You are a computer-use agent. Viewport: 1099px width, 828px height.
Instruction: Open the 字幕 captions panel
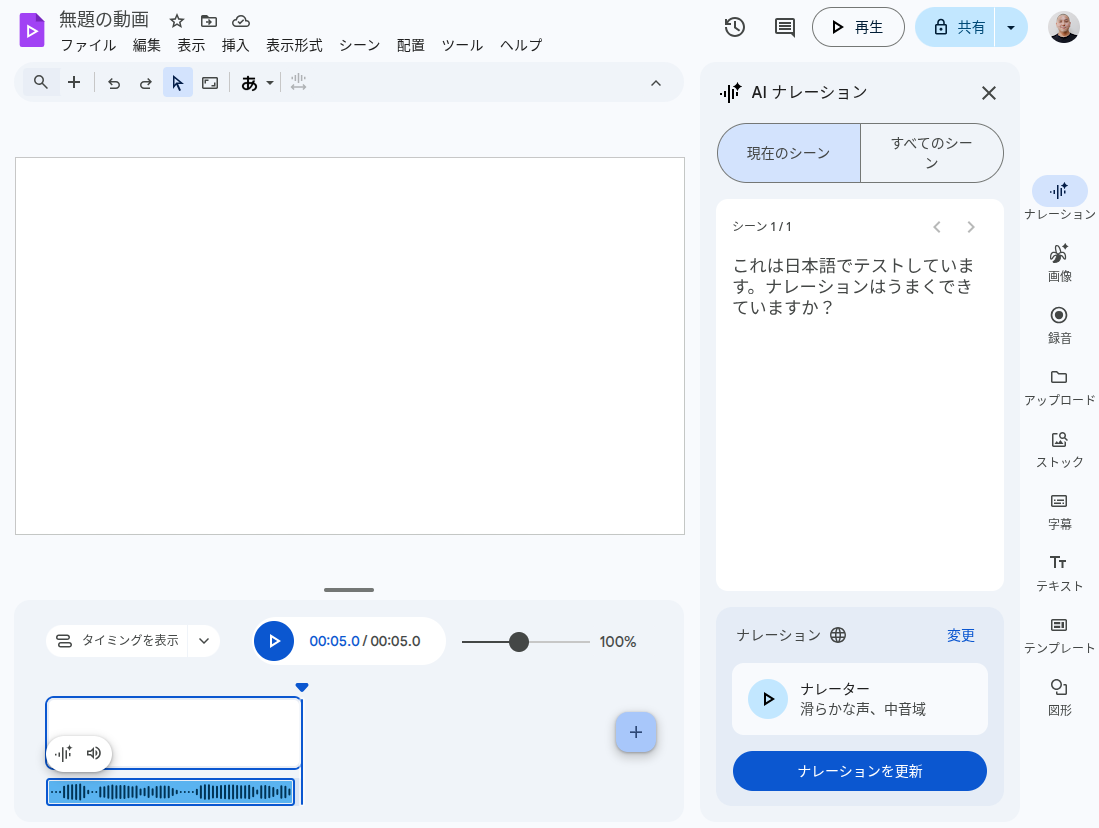(x=1058, y=510)
